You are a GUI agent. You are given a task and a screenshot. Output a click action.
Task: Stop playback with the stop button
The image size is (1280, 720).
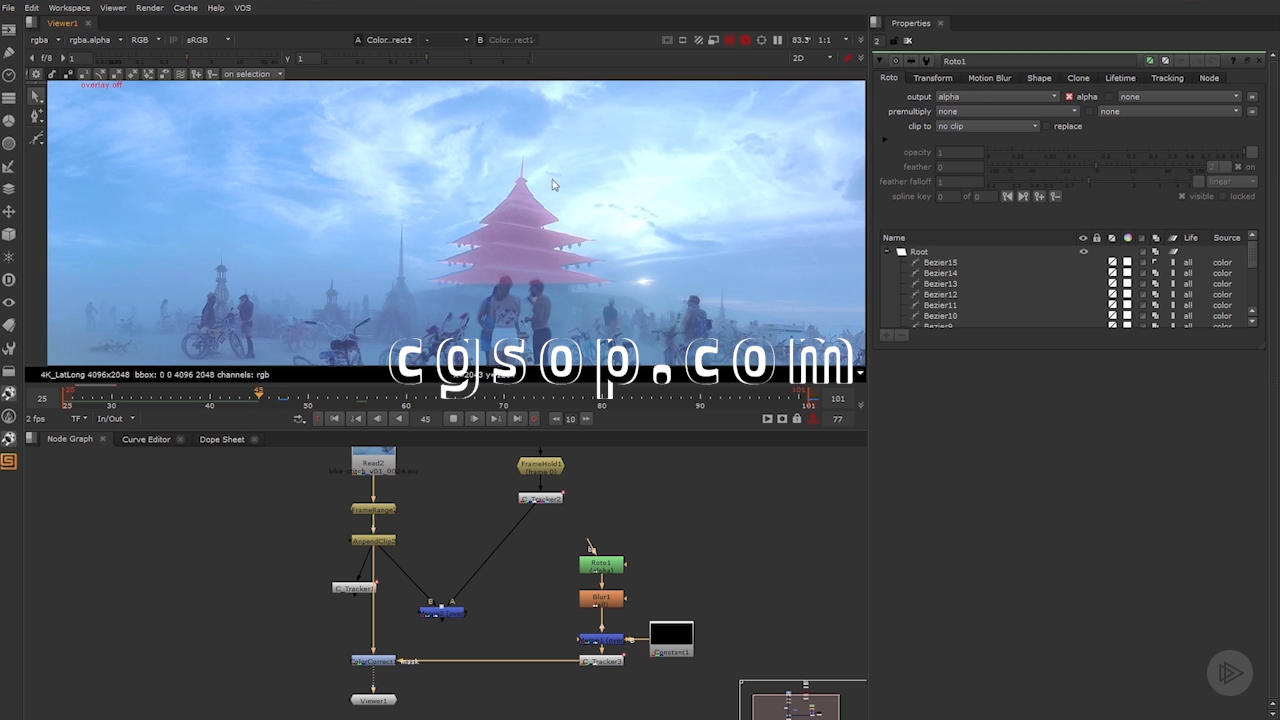(x=453, y=419)
